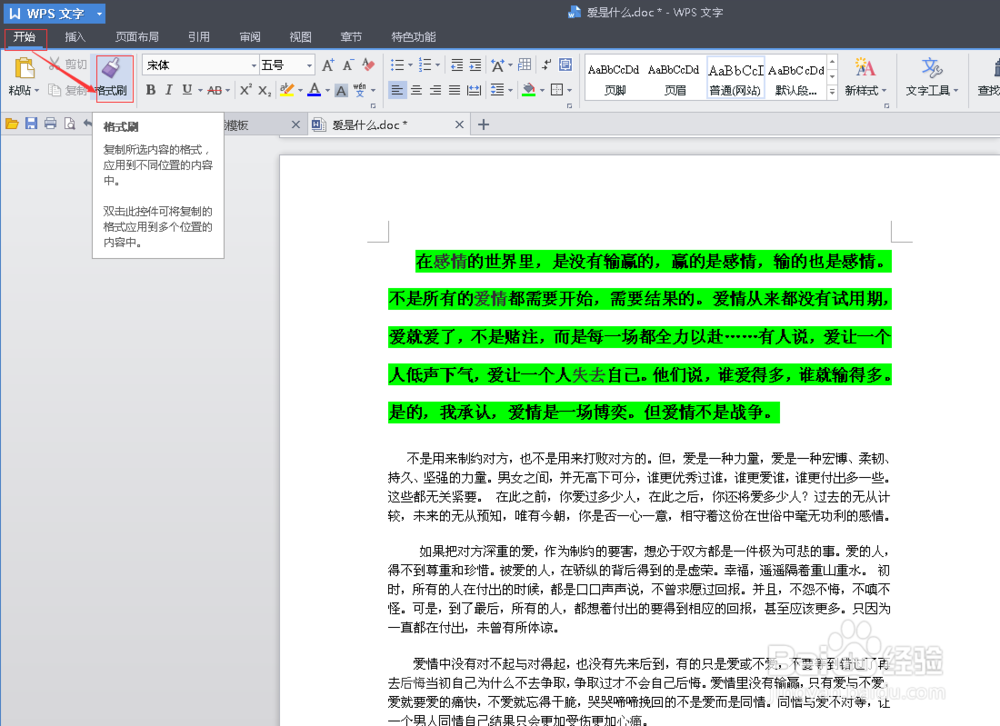Insert a table using the table grid icon
The height and width of the screenshot is (726, 1000).
[x=524, y=64]
